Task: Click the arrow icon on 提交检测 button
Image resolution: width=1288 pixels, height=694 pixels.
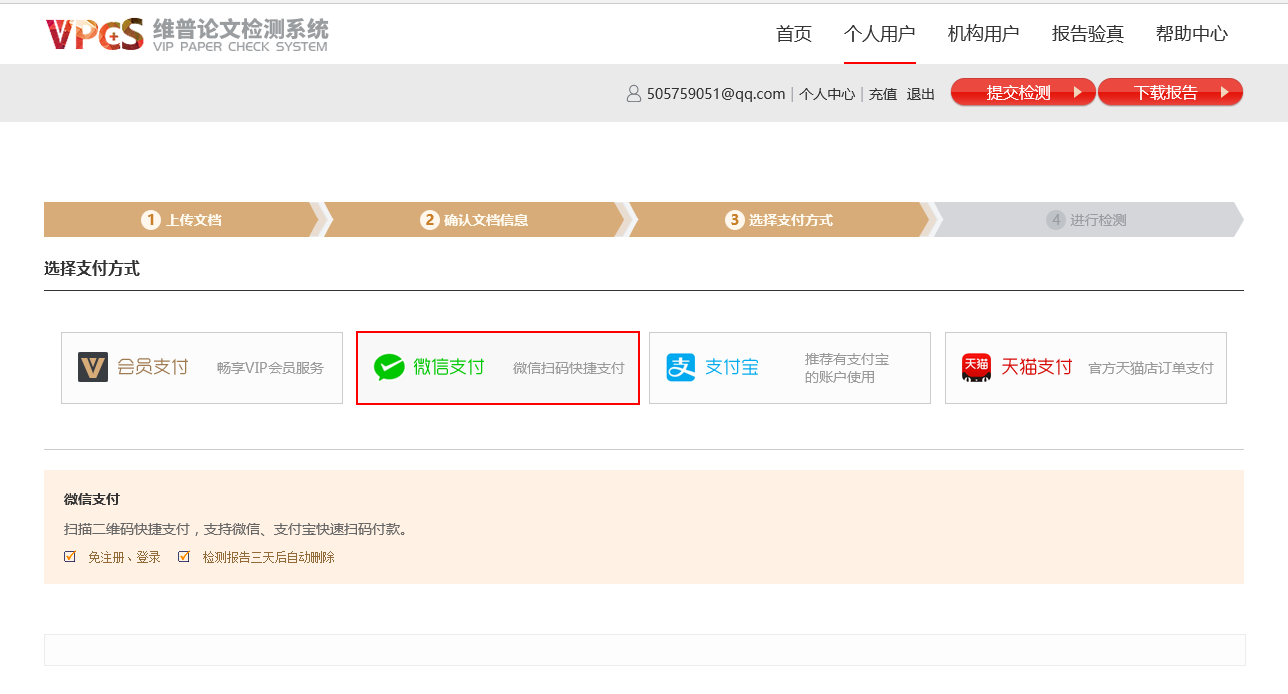Action: click(x=1078, y=92)
